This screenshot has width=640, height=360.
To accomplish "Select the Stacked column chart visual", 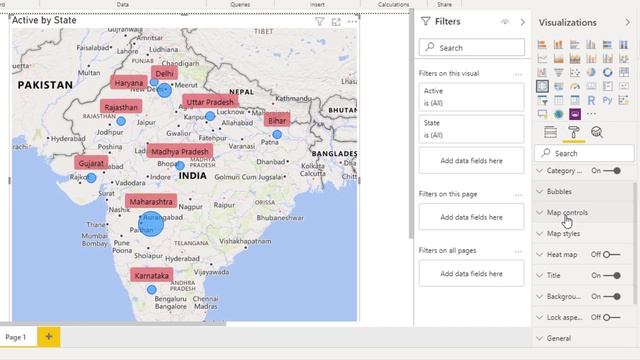I will click(x=558, y=45).
